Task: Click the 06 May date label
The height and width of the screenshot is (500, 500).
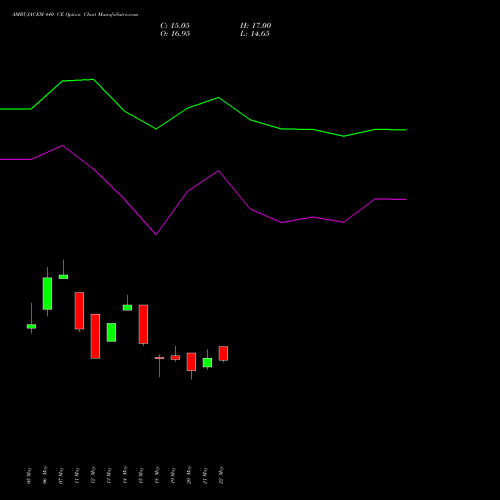Action: (x=45, y=475)
